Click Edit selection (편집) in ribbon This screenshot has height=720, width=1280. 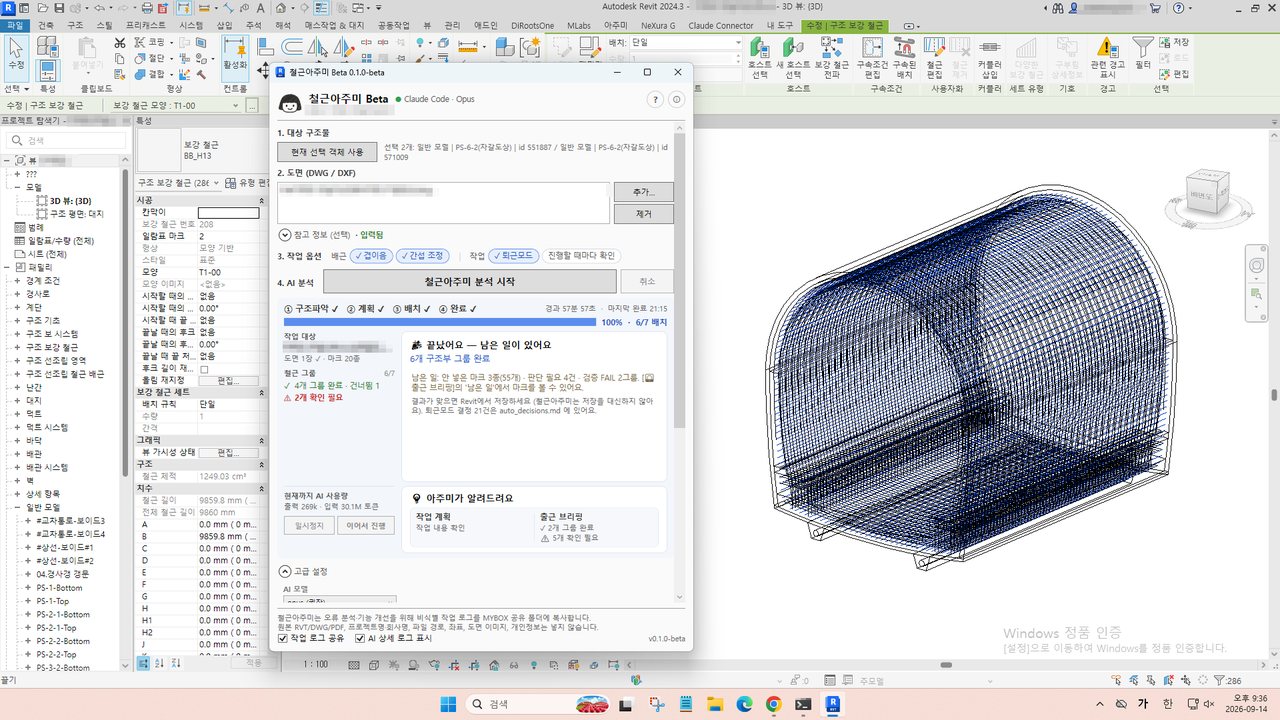(1174, 74)
